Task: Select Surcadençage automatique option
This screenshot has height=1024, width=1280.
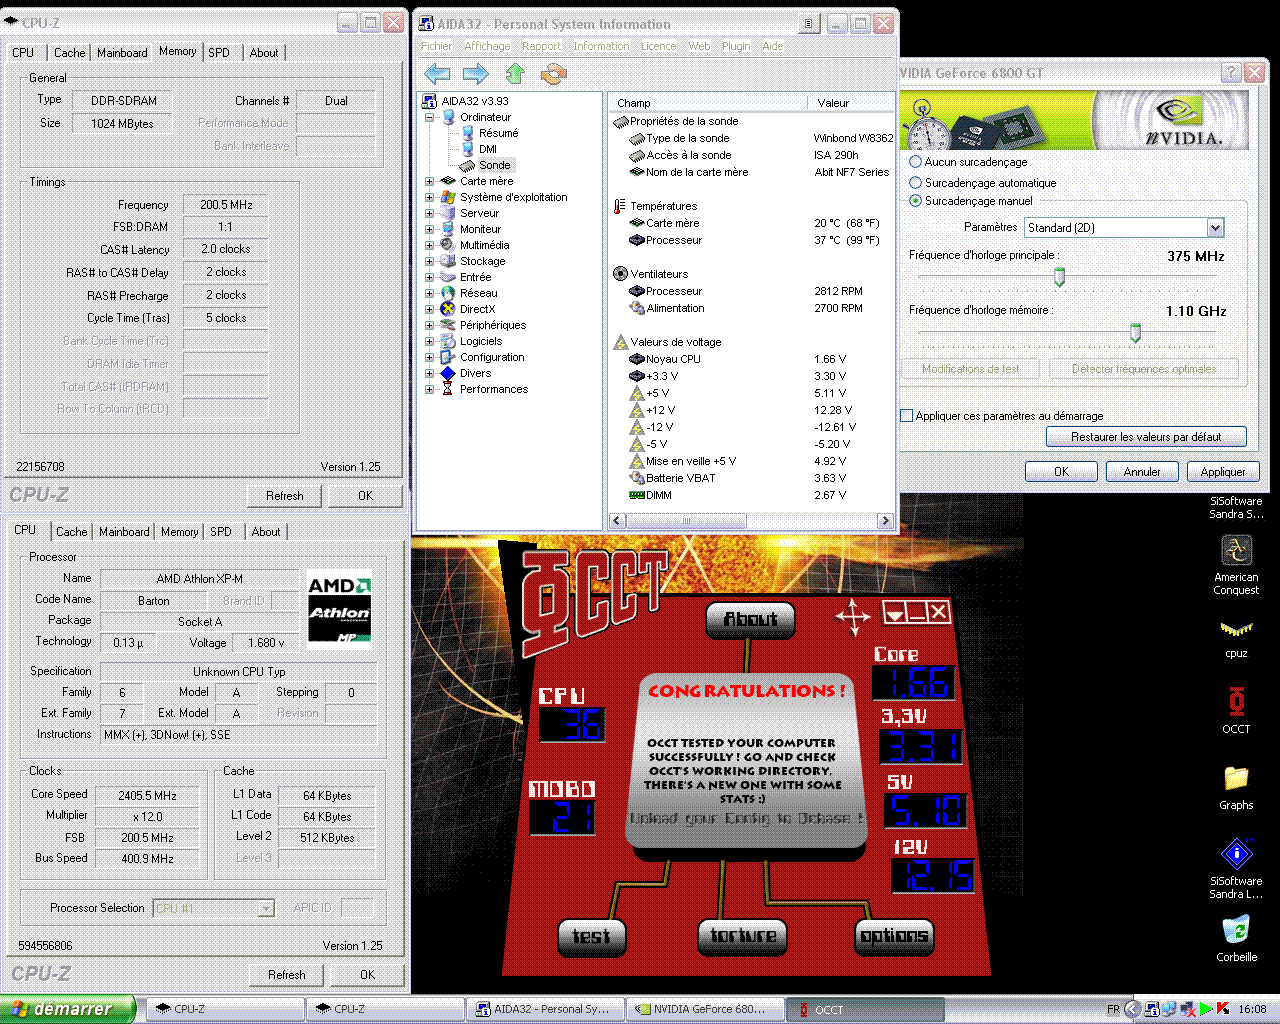Action: click(915, 183)
